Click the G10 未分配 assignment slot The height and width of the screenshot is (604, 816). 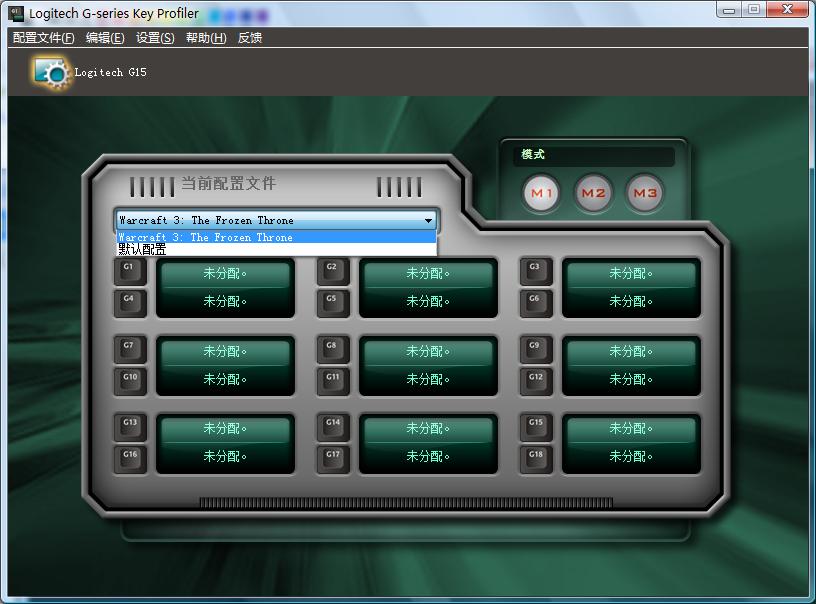click(x=225, y=379)
